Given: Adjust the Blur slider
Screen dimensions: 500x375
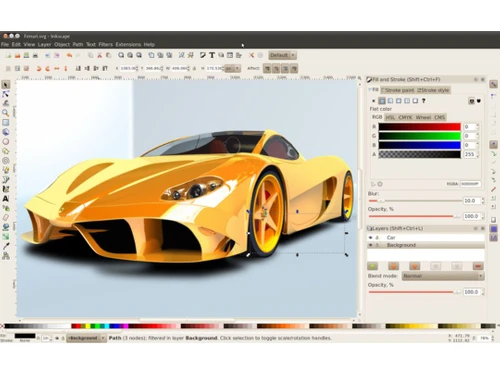Looking at the screenshot, I should [415, 201].
